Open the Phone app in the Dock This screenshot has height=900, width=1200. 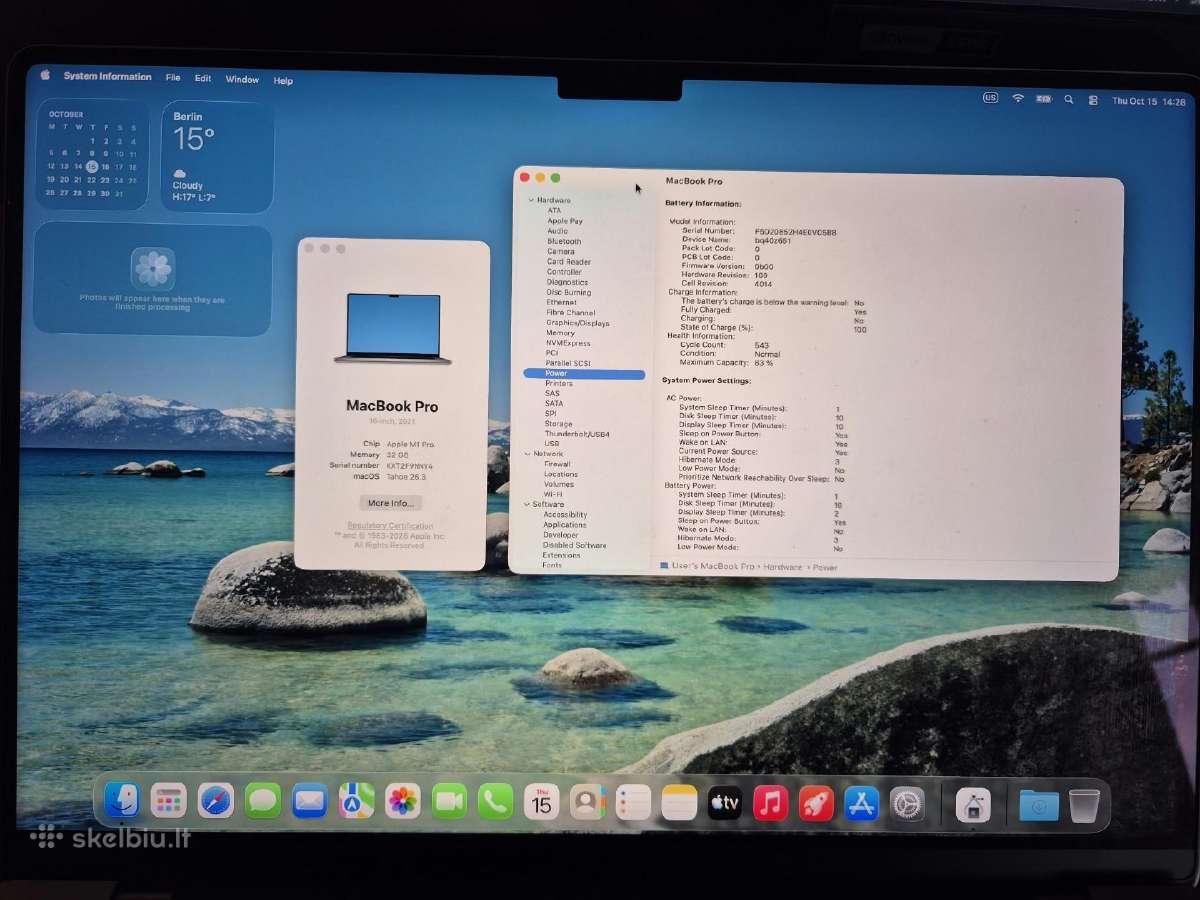tap(496, 801)
